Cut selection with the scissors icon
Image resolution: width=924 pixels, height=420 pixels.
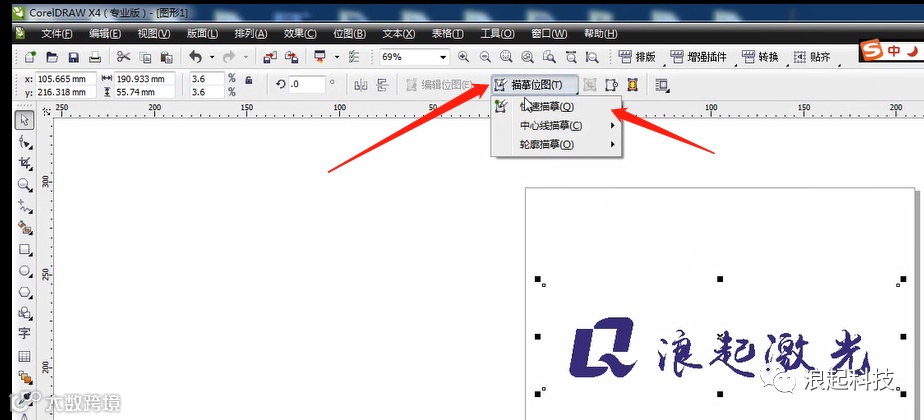click(x=123, y=57)
